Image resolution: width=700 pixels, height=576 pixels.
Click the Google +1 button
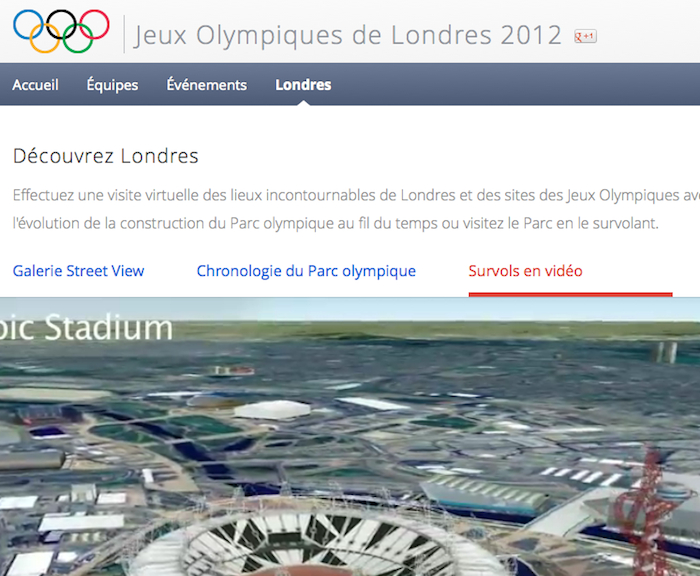585,36
